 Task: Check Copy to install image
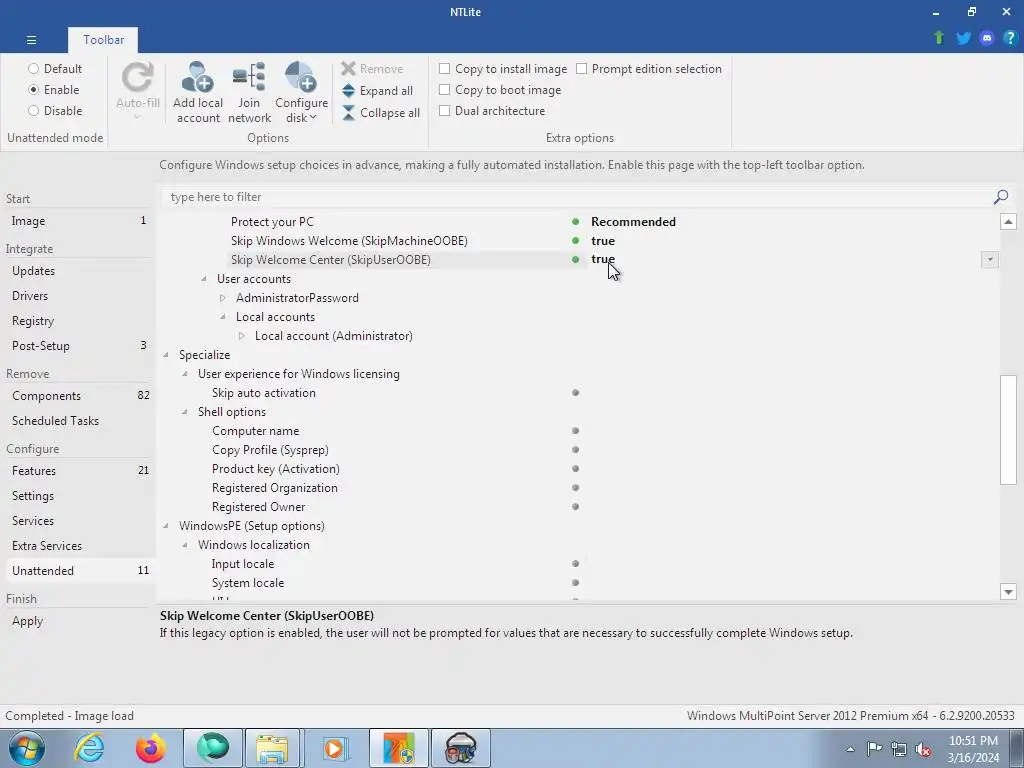[503, 69]
